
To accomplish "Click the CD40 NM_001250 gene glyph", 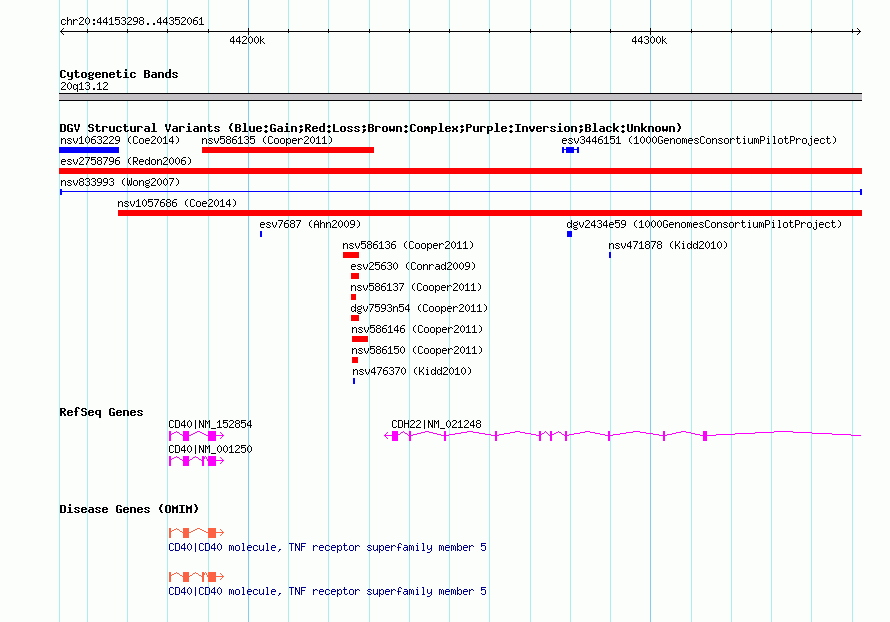I will (196, 461).
